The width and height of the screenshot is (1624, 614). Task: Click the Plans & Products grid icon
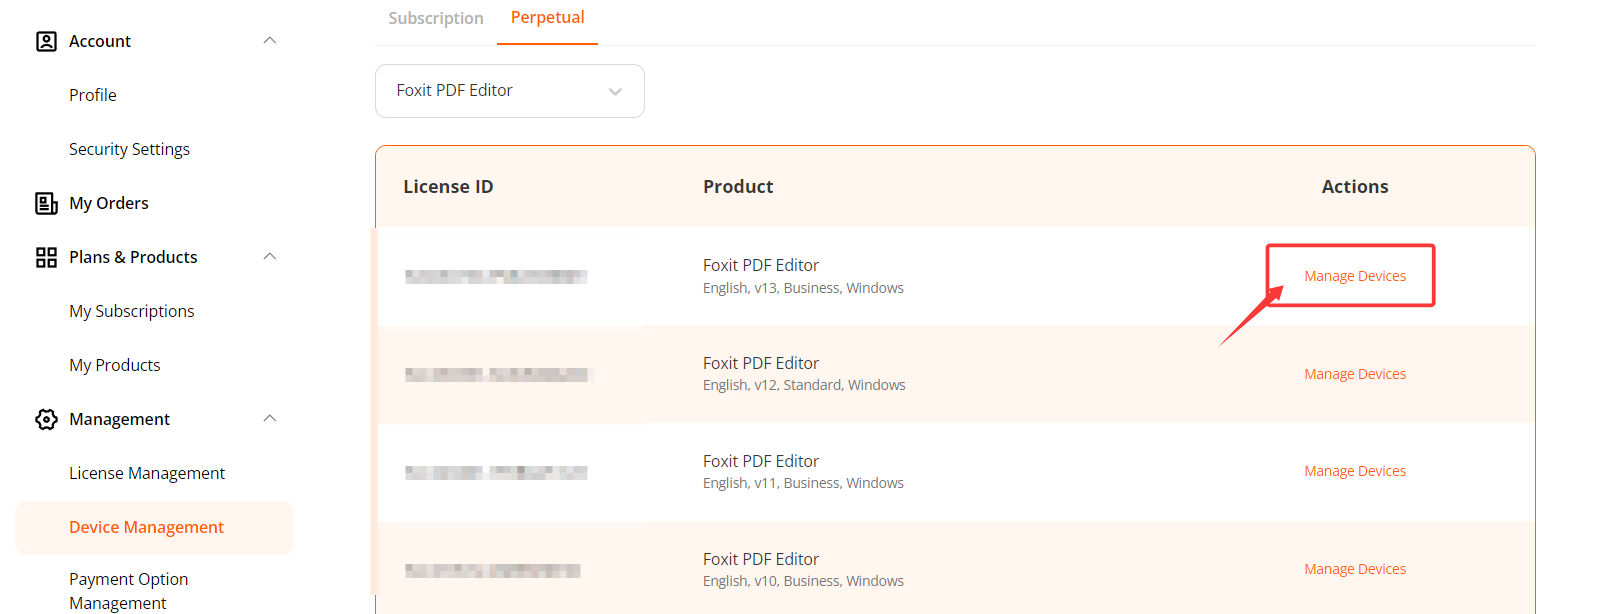click(x=46, y=257)
